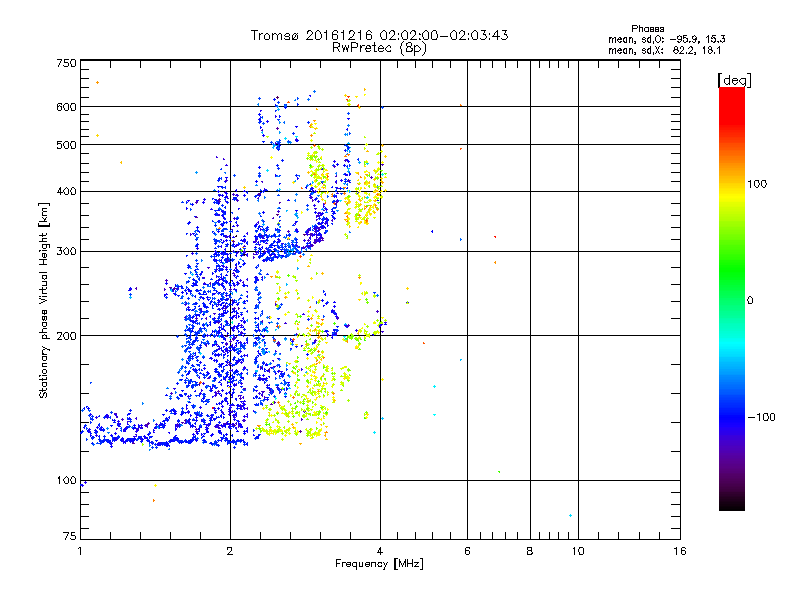The height and width of the screenshot is (600, 800).
Task: Click the 'Frequency [MHz]' x-axis label
Action: (379, 564)
